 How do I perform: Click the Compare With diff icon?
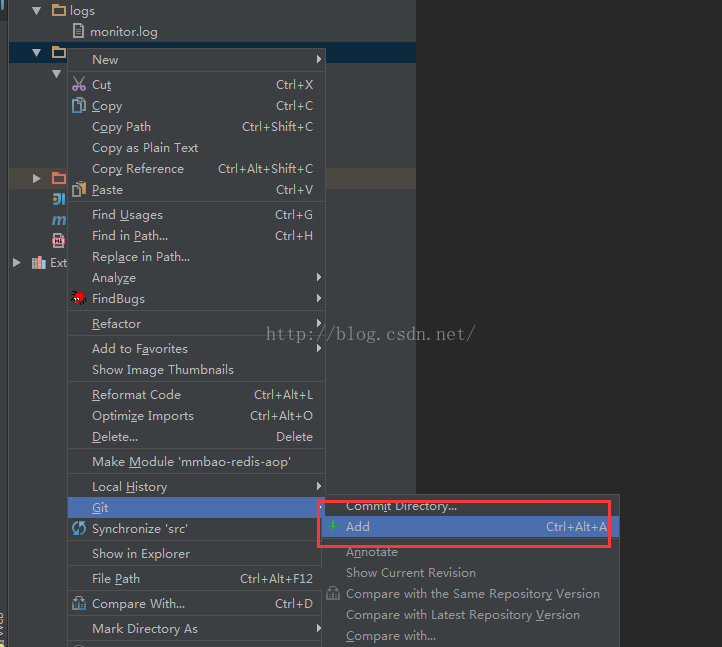tap(79, 603)
